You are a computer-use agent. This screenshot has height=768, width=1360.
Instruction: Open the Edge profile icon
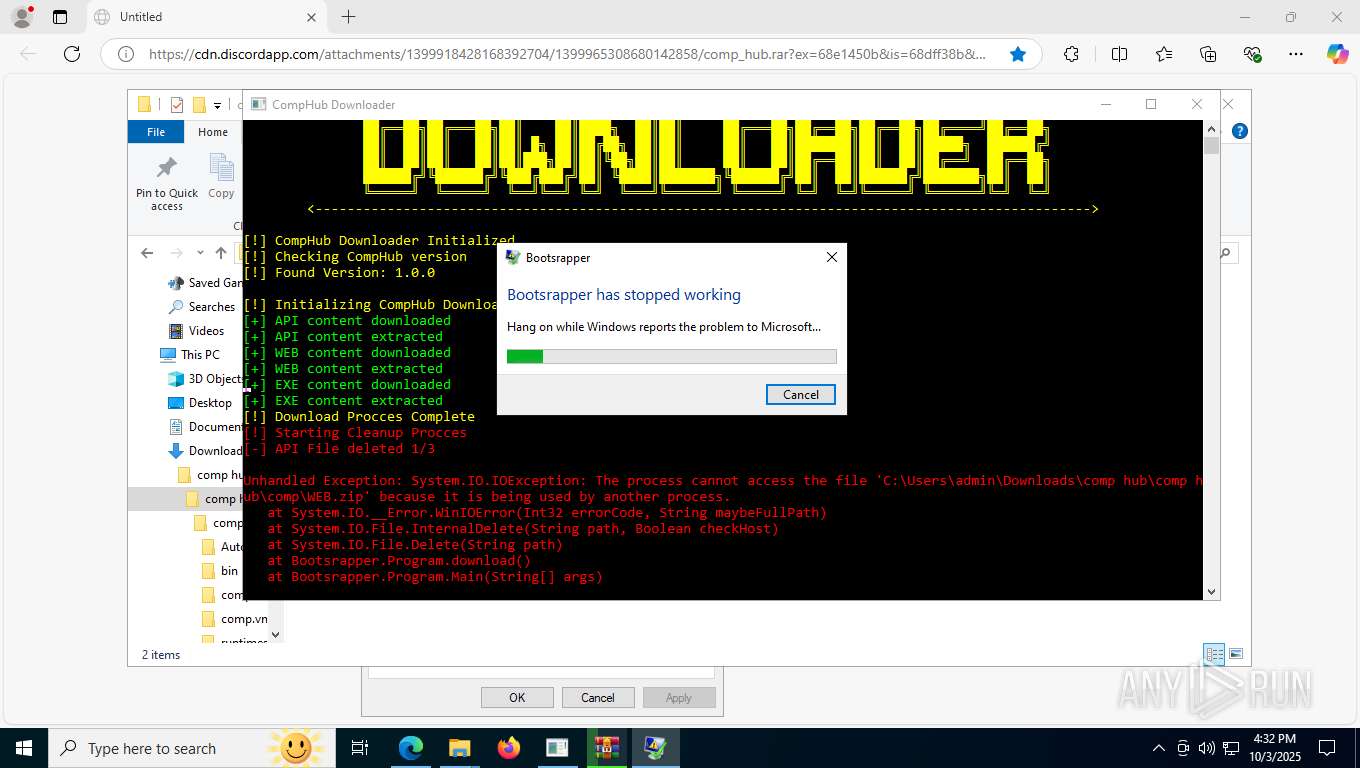(x=21, y=17)
